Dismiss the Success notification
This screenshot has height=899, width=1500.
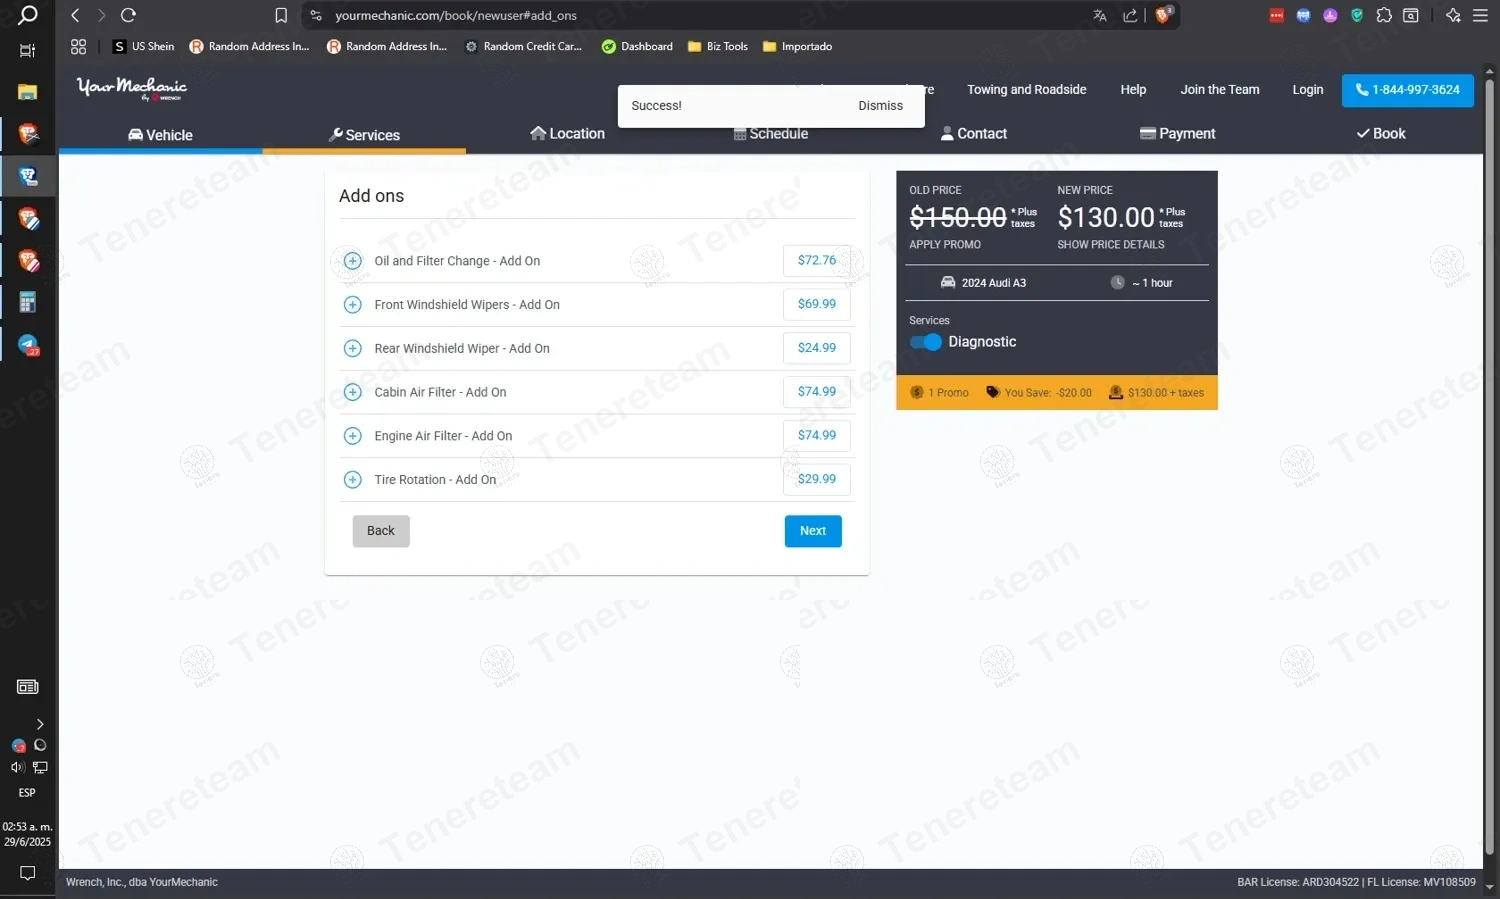click(x=881, y=106)
